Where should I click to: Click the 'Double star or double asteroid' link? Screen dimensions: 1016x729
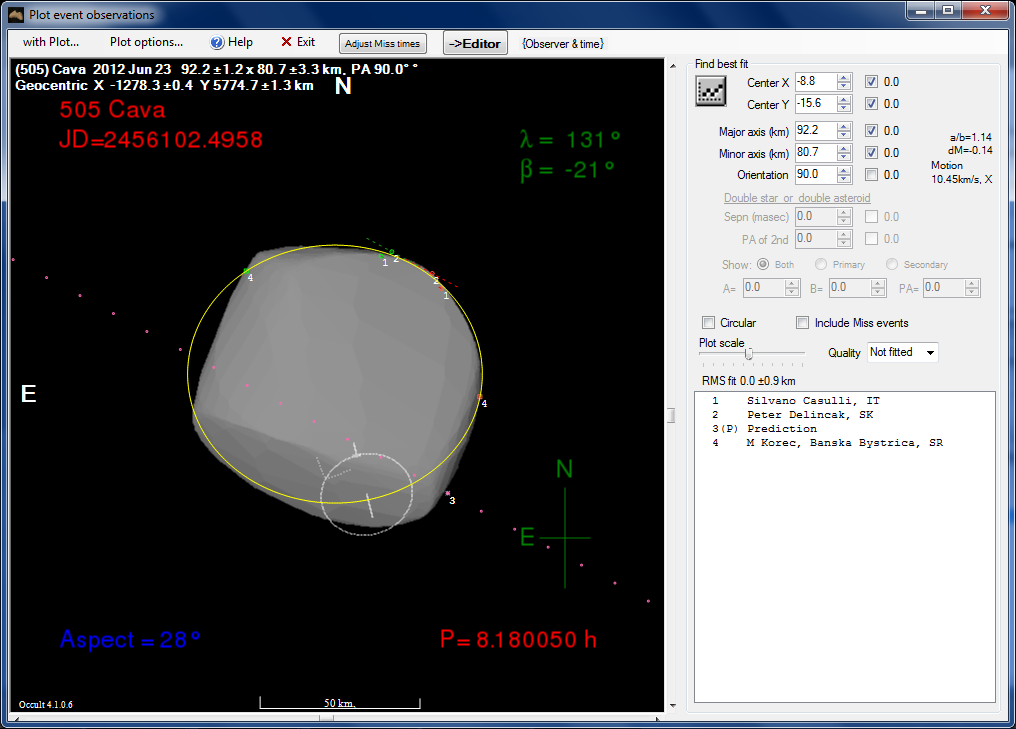[797, 198]
